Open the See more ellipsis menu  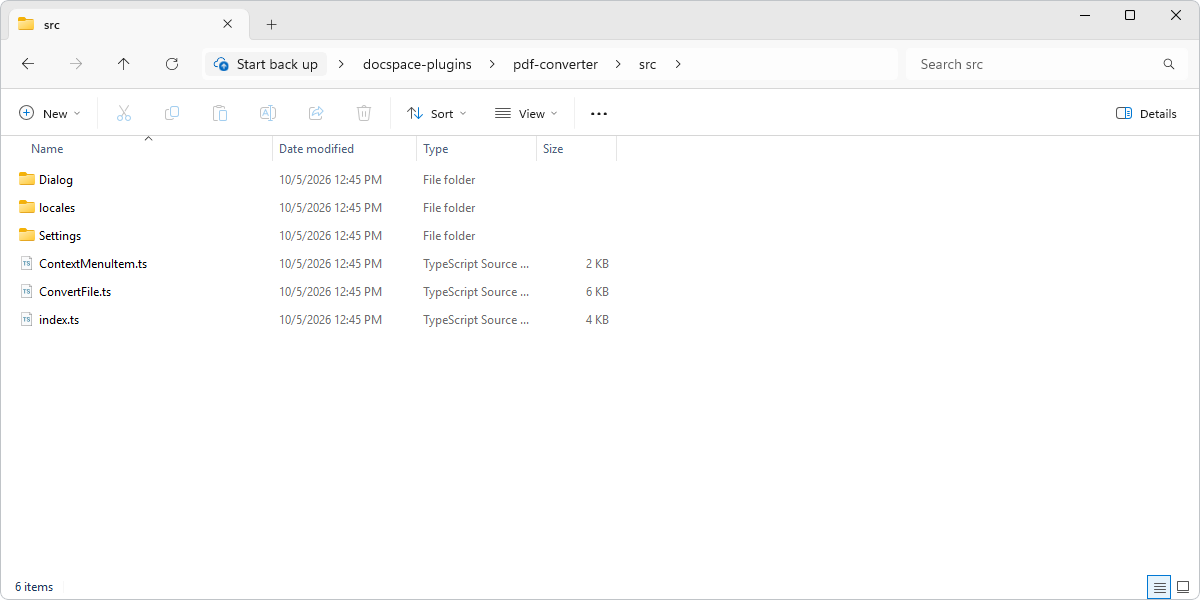pyautogui.click(x=599, y=114)
